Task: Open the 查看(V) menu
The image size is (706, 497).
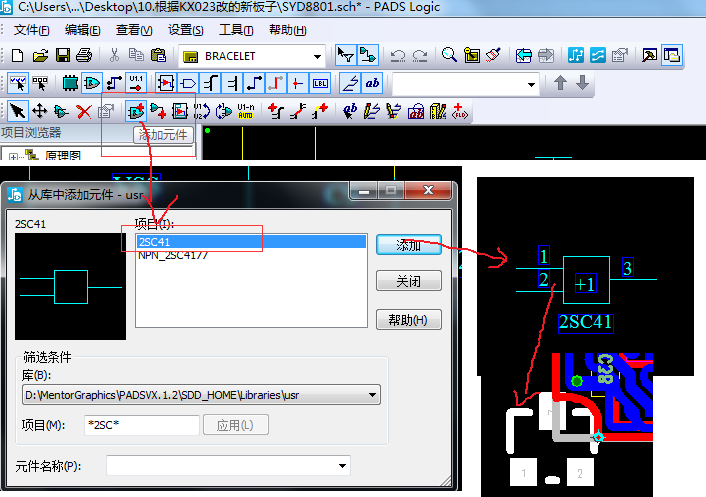Action: [134, 30]
